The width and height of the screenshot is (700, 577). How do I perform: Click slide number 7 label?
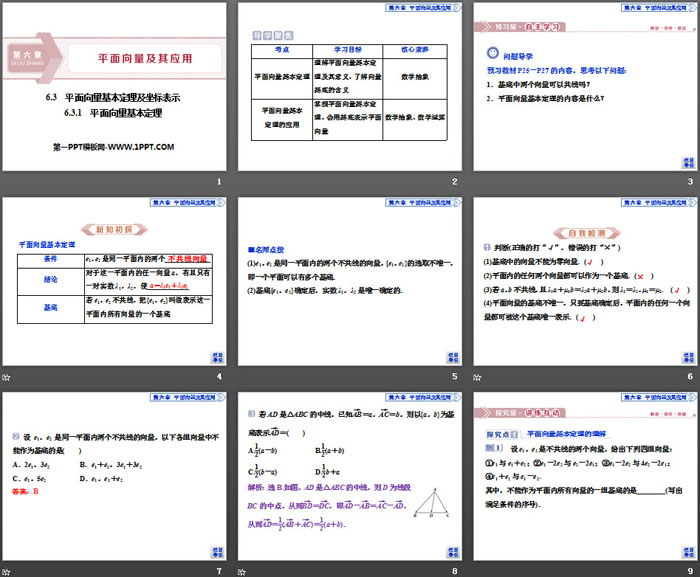[219, 571]
